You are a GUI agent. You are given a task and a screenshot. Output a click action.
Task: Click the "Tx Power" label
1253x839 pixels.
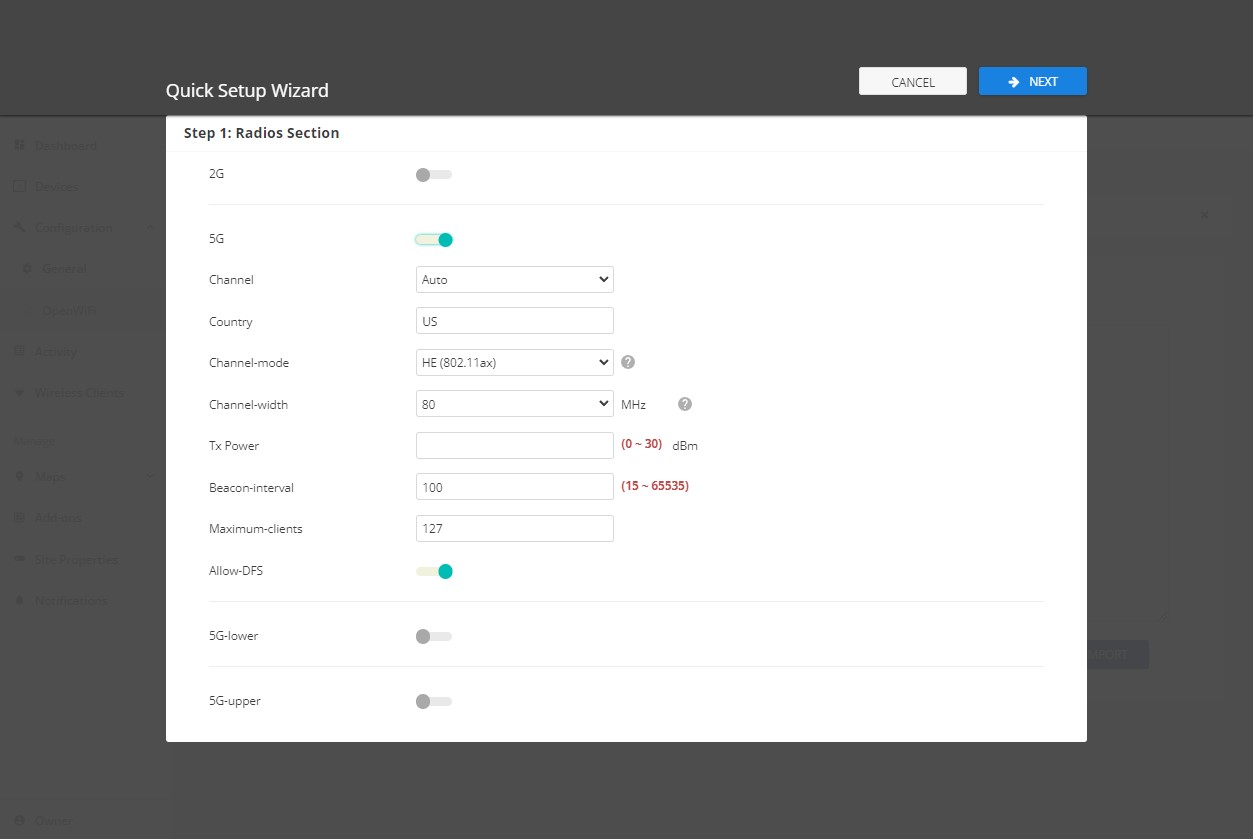(234, 446)
